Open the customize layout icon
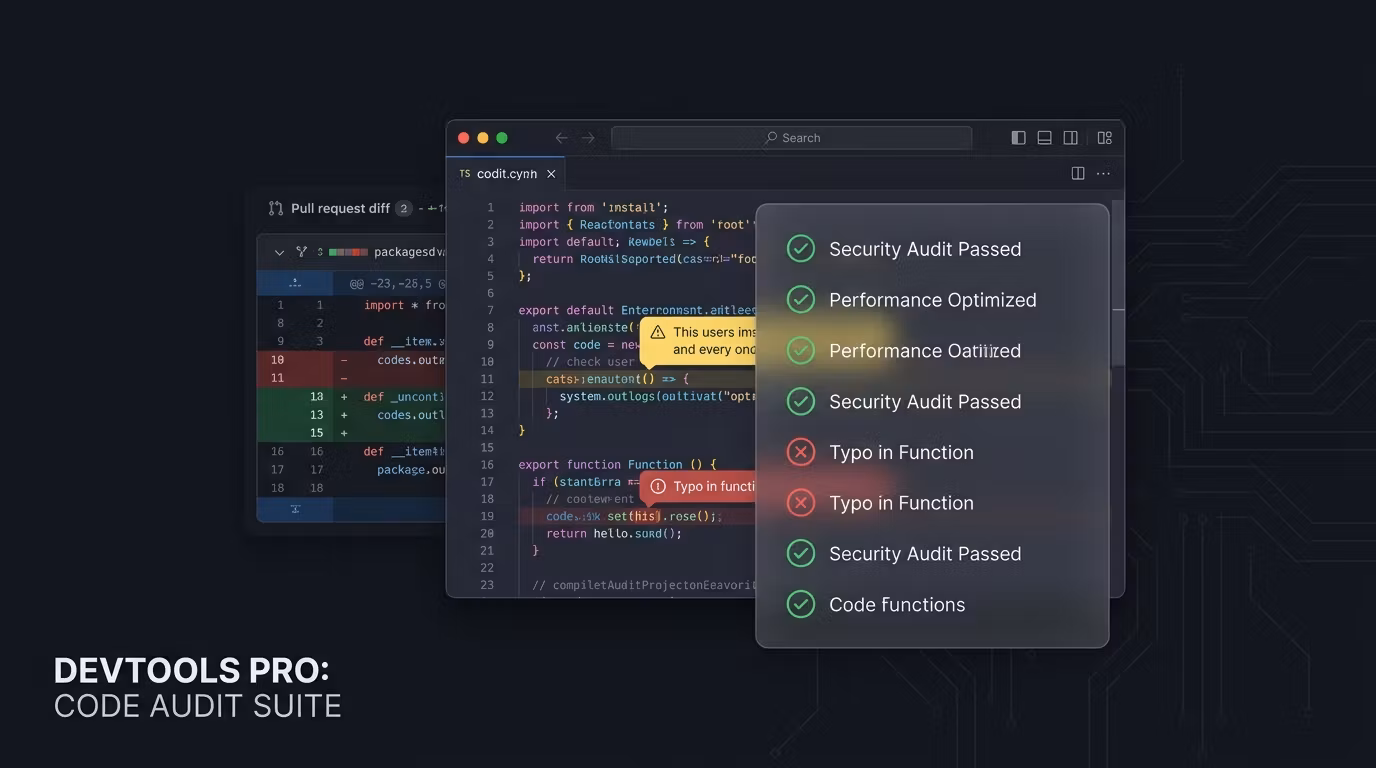This screenshot has width=1376, height=768. click(x=1105, y=138)
